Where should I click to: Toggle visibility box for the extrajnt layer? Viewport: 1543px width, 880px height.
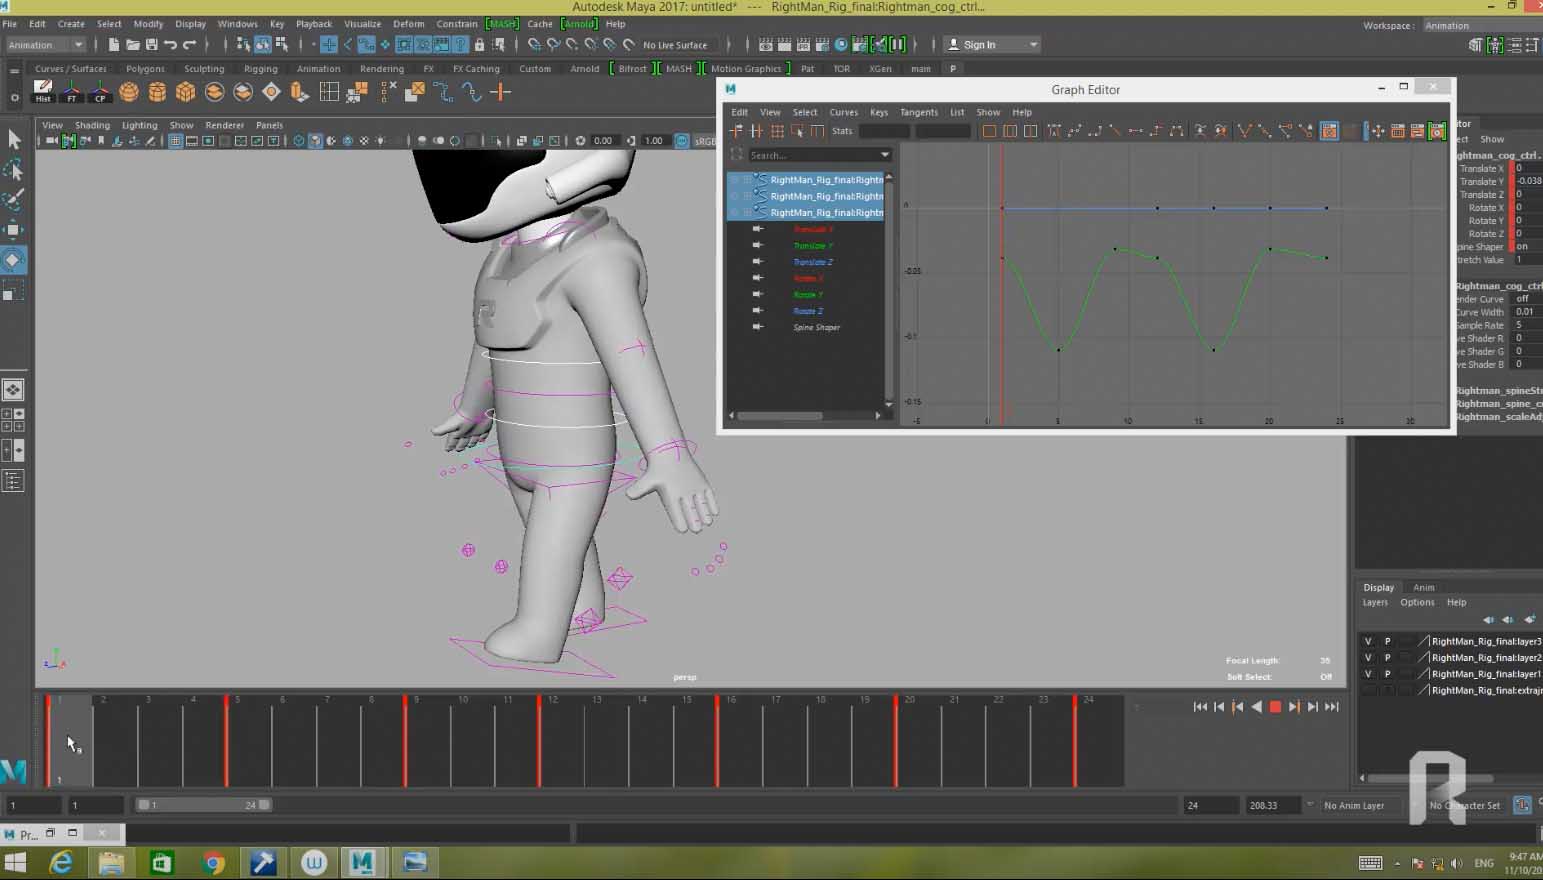tap(1368, 691)
